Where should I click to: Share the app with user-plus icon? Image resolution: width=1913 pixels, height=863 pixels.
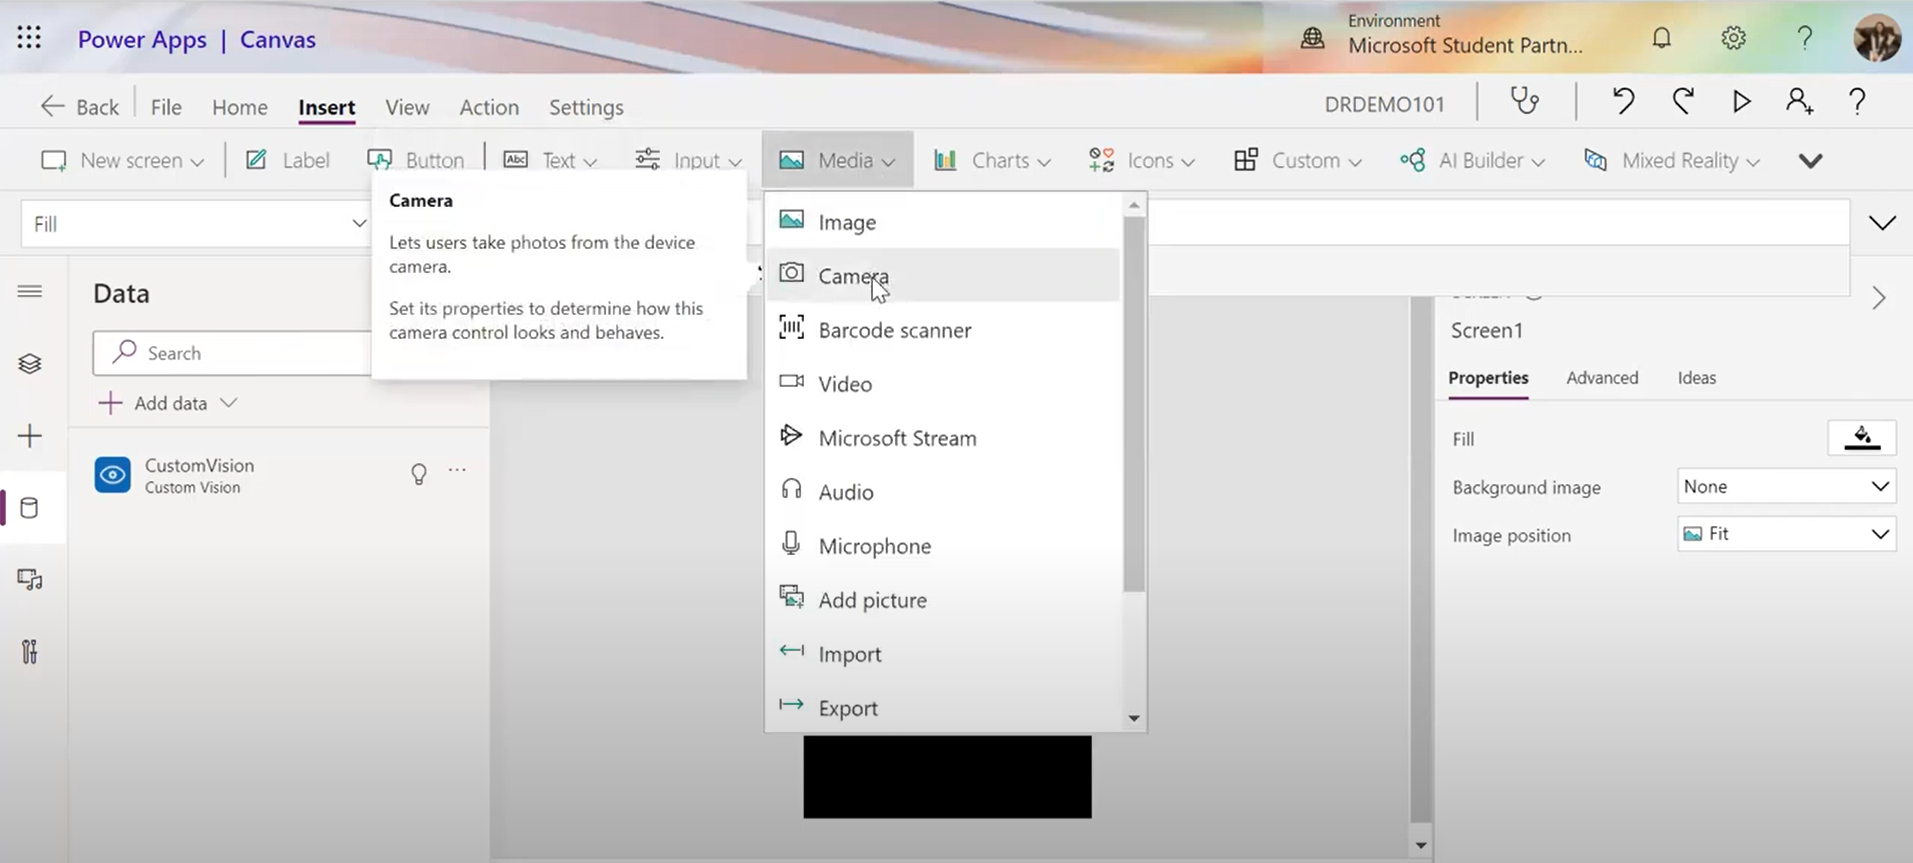point(1800,101)
